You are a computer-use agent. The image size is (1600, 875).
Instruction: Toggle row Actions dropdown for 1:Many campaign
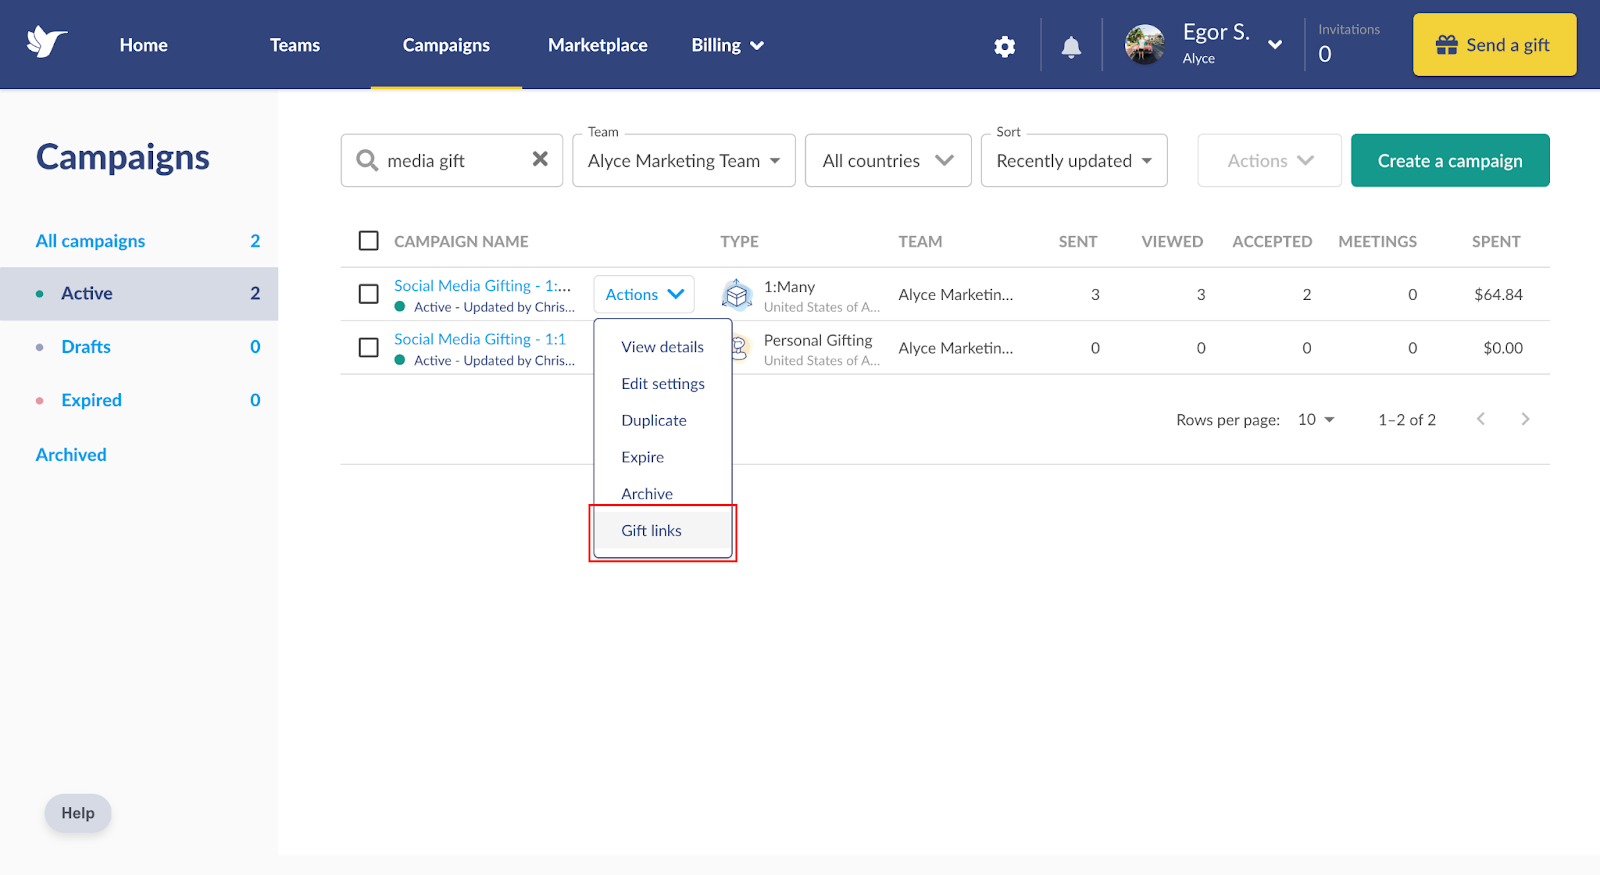point(644,294)
